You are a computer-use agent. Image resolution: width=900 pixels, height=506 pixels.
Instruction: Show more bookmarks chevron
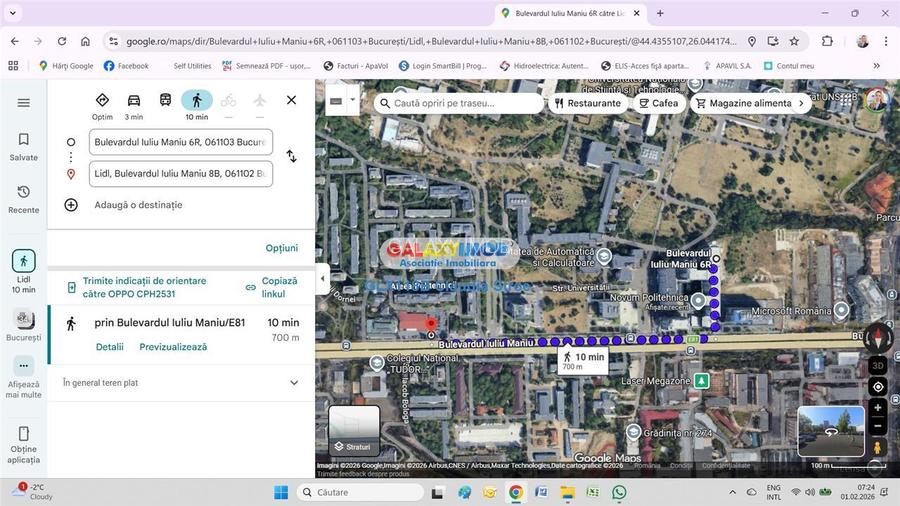876,66
